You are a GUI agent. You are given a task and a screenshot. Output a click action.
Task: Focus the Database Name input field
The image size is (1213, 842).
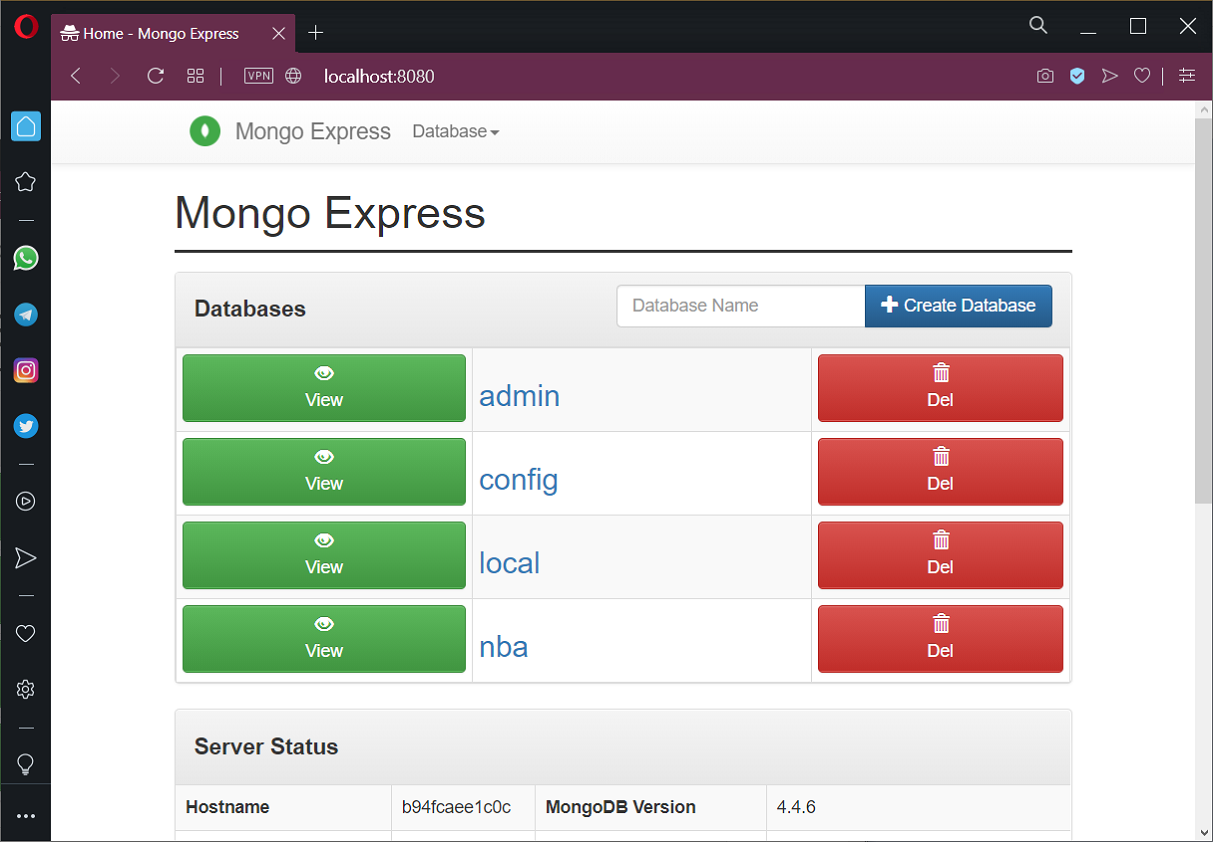click(x=741, y=306)
